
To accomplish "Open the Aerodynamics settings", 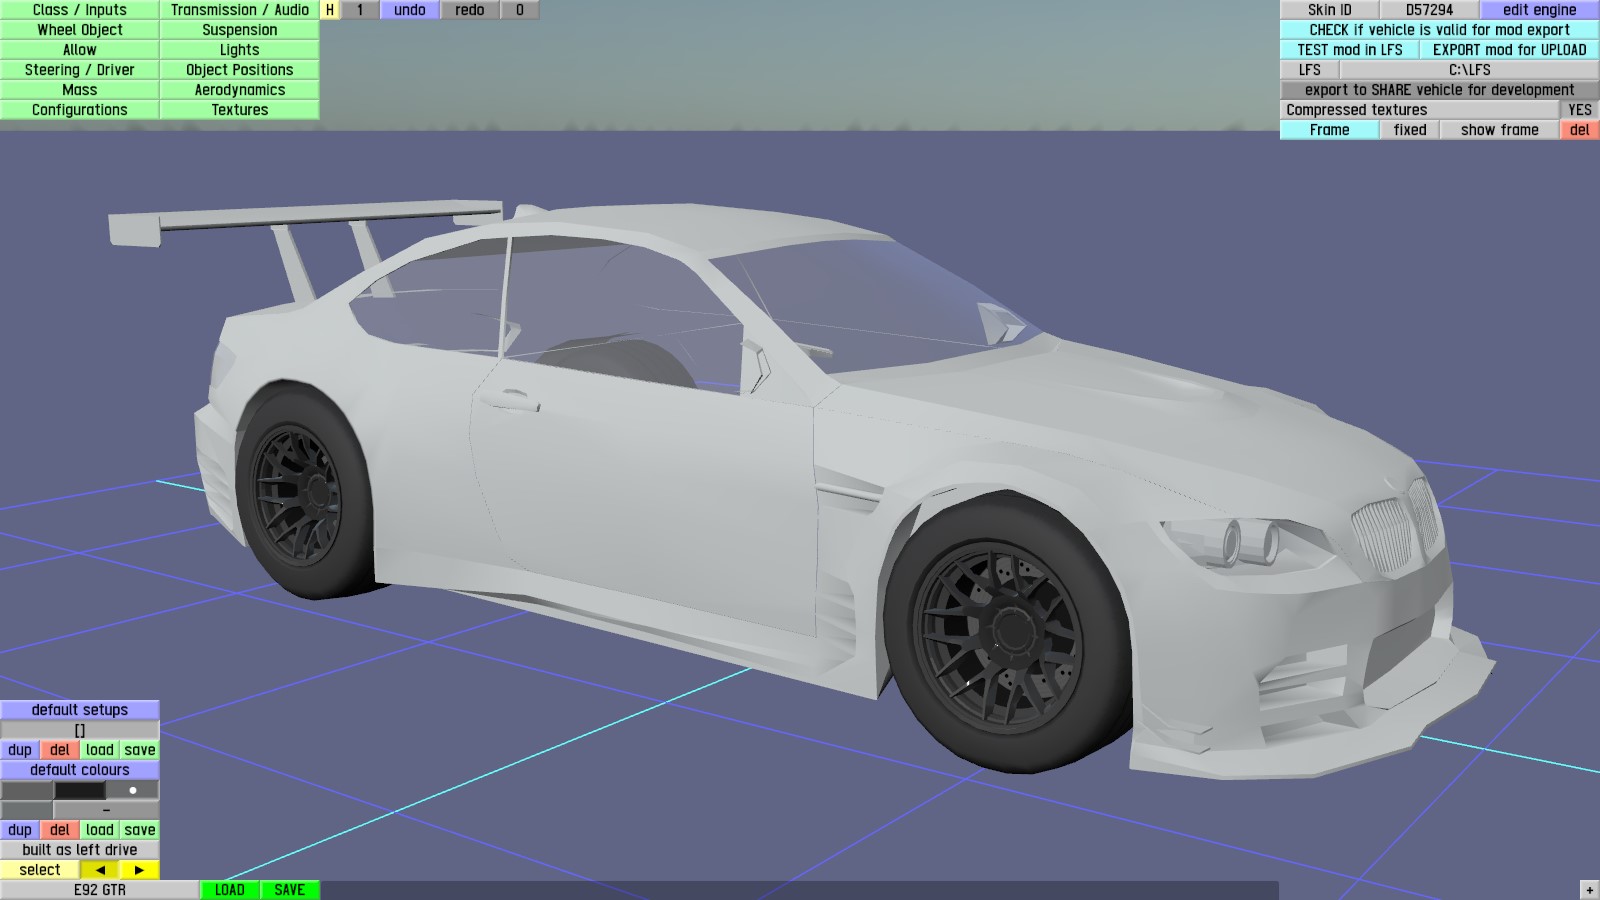I will [x=240, y=90].
